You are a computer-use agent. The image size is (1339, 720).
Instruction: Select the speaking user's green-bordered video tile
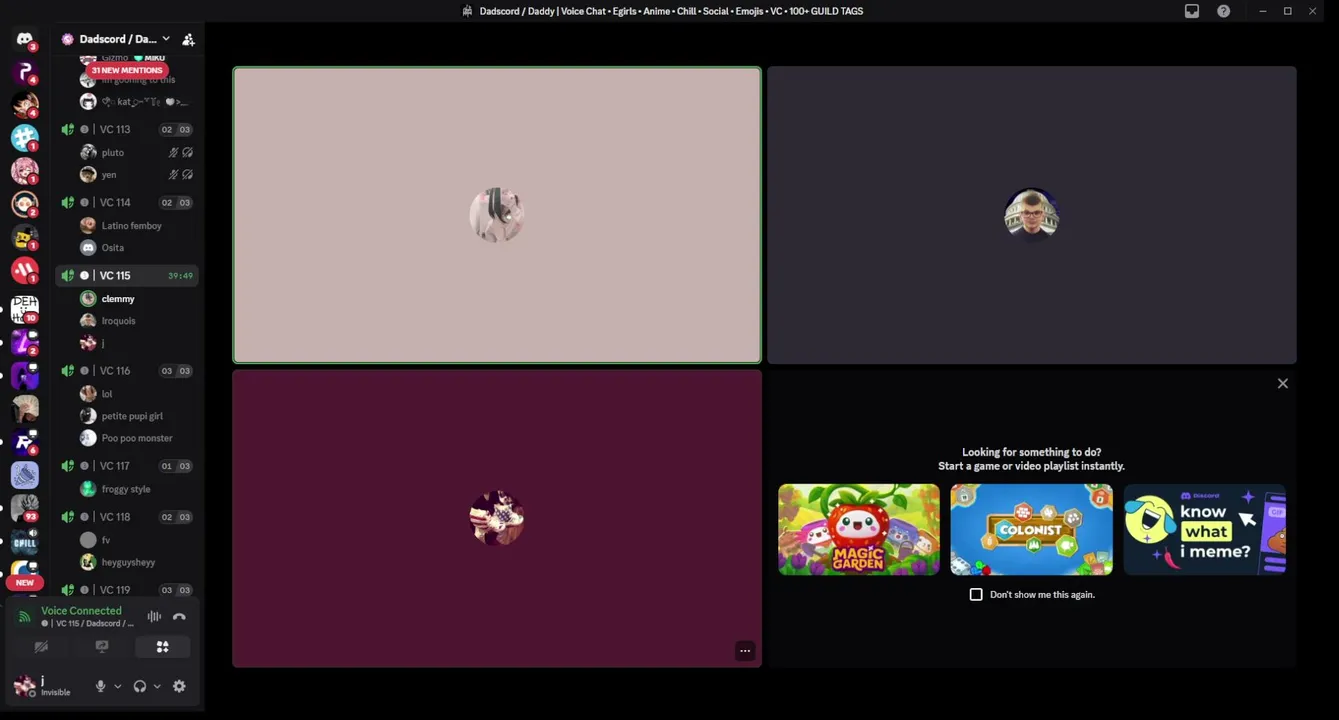(497, 215)
